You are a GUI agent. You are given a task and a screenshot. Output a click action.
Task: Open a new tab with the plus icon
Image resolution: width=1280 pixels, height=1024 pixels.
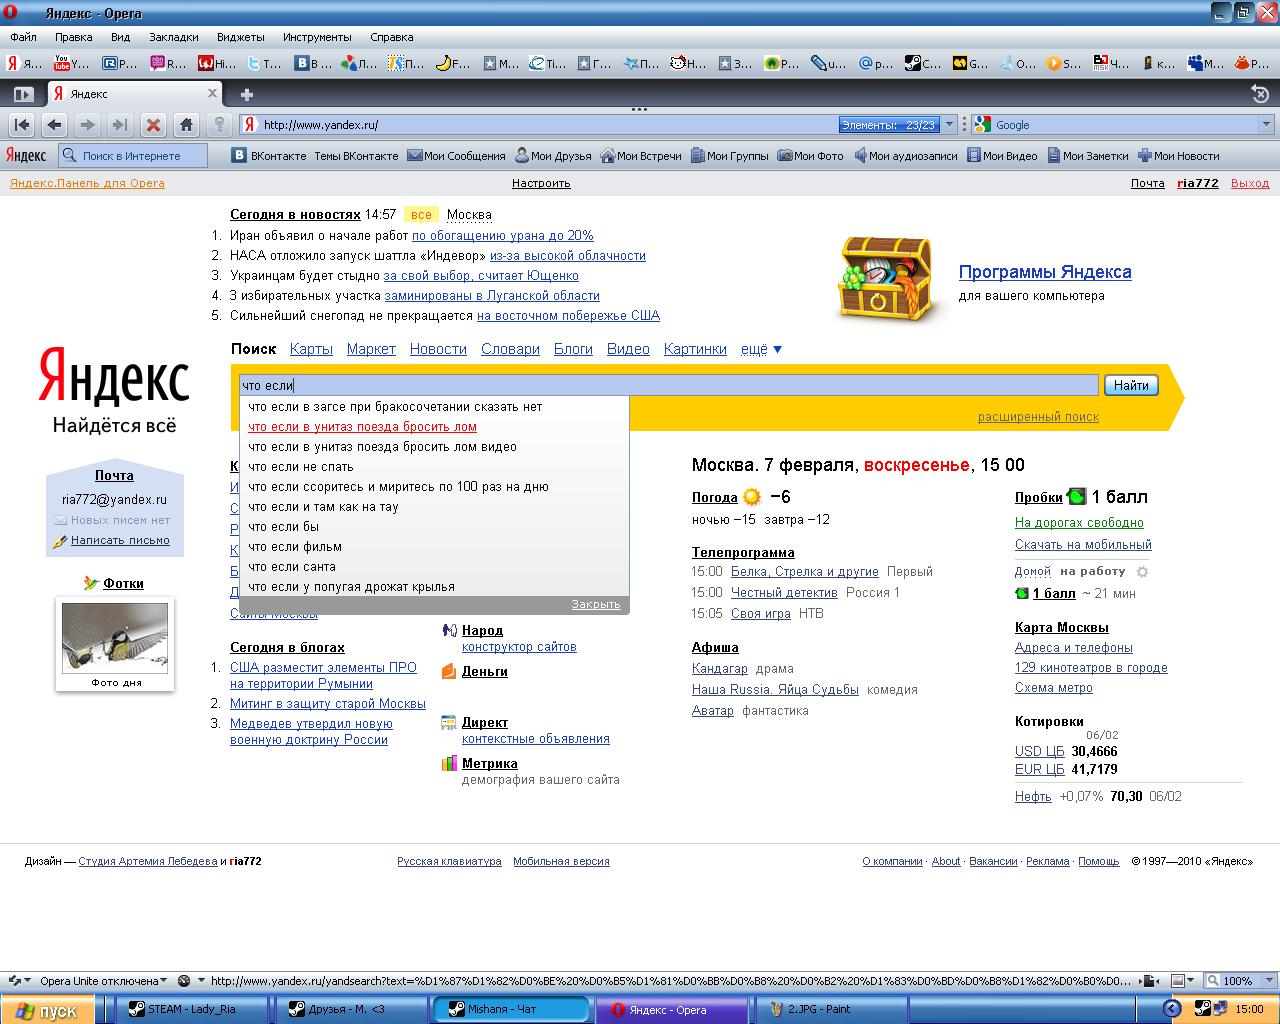click(246, 94)
